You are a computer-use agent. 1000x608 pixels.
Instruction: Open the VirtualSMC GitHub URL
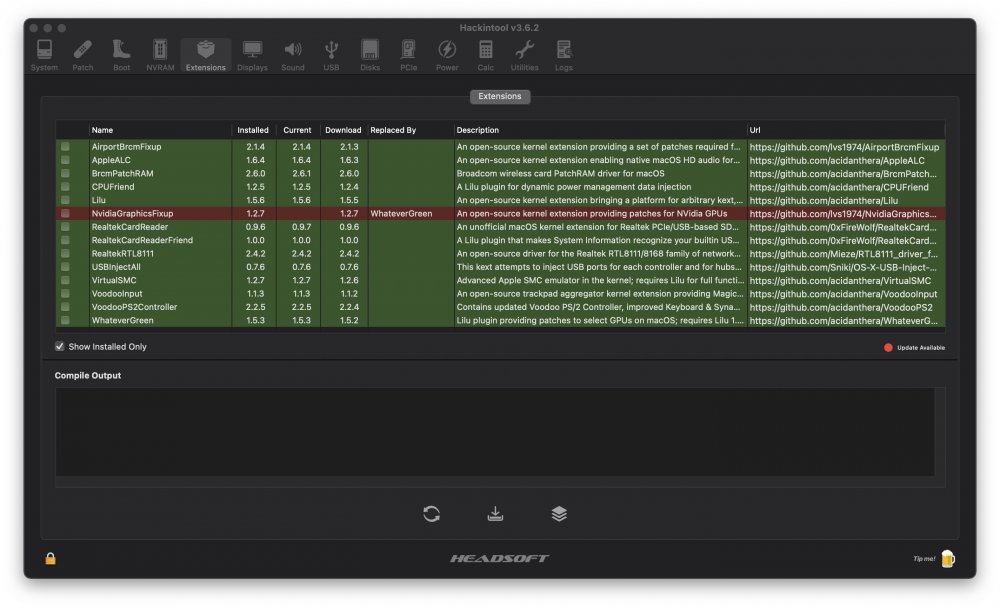point(840,281)
